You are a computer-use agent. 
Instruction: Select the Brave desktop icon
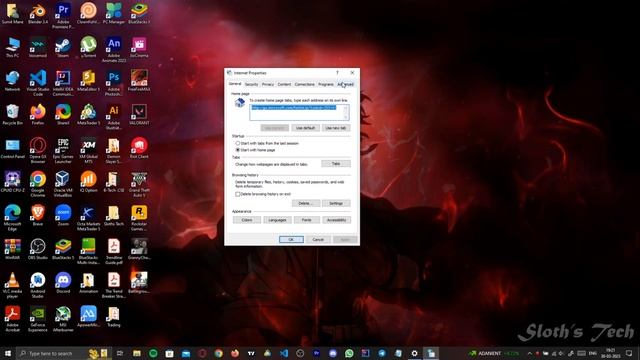click(x=38, y=216)
